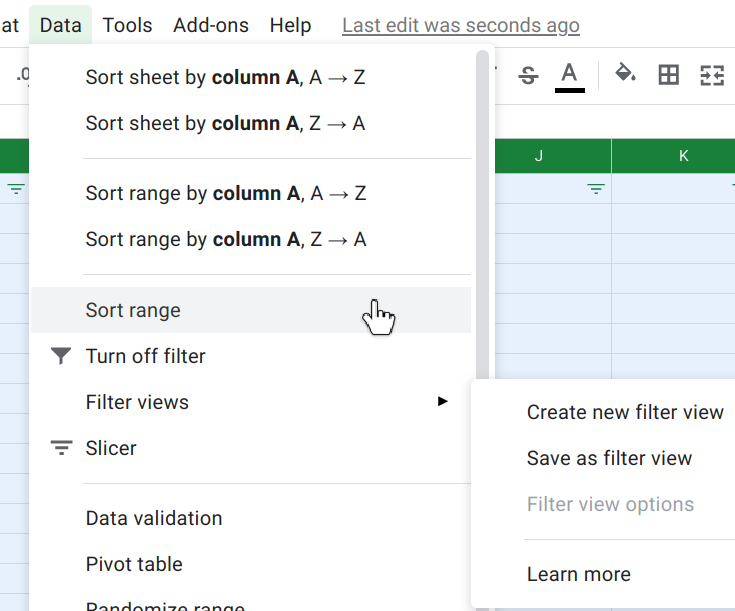Click the funnel icon beside Turn off filter
This screenshot has width=735, height=611.
point(61,356)
